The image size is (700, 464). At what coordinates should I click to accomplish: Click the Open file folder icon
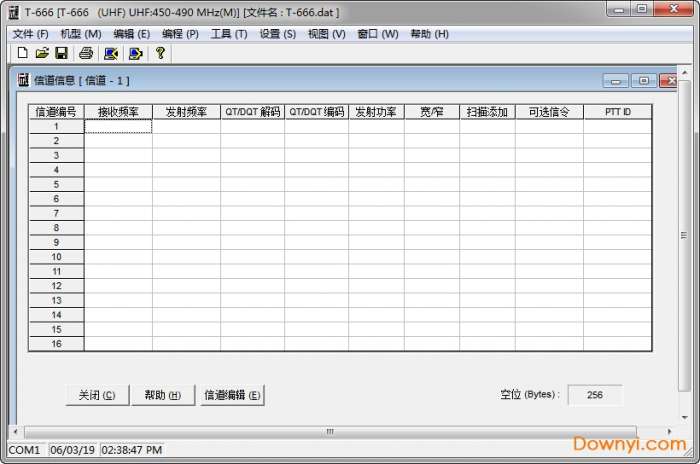point(42,53)
